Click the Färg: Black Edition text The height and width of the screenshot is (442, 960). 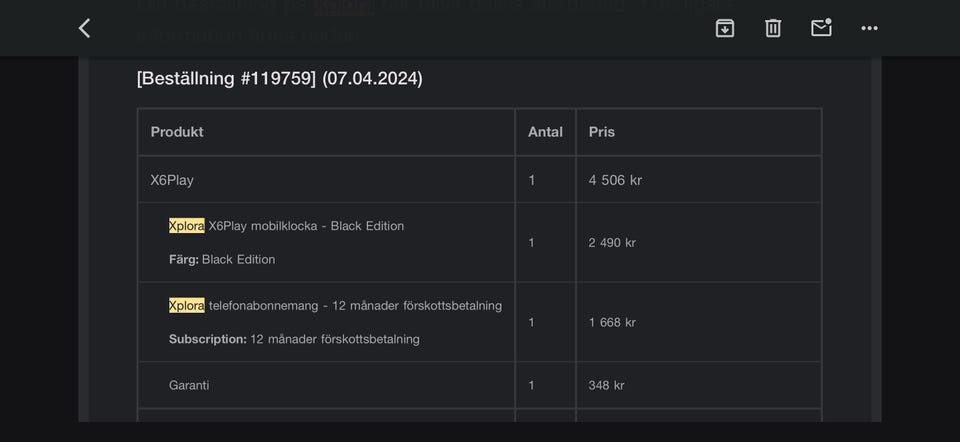pos(222,259)
